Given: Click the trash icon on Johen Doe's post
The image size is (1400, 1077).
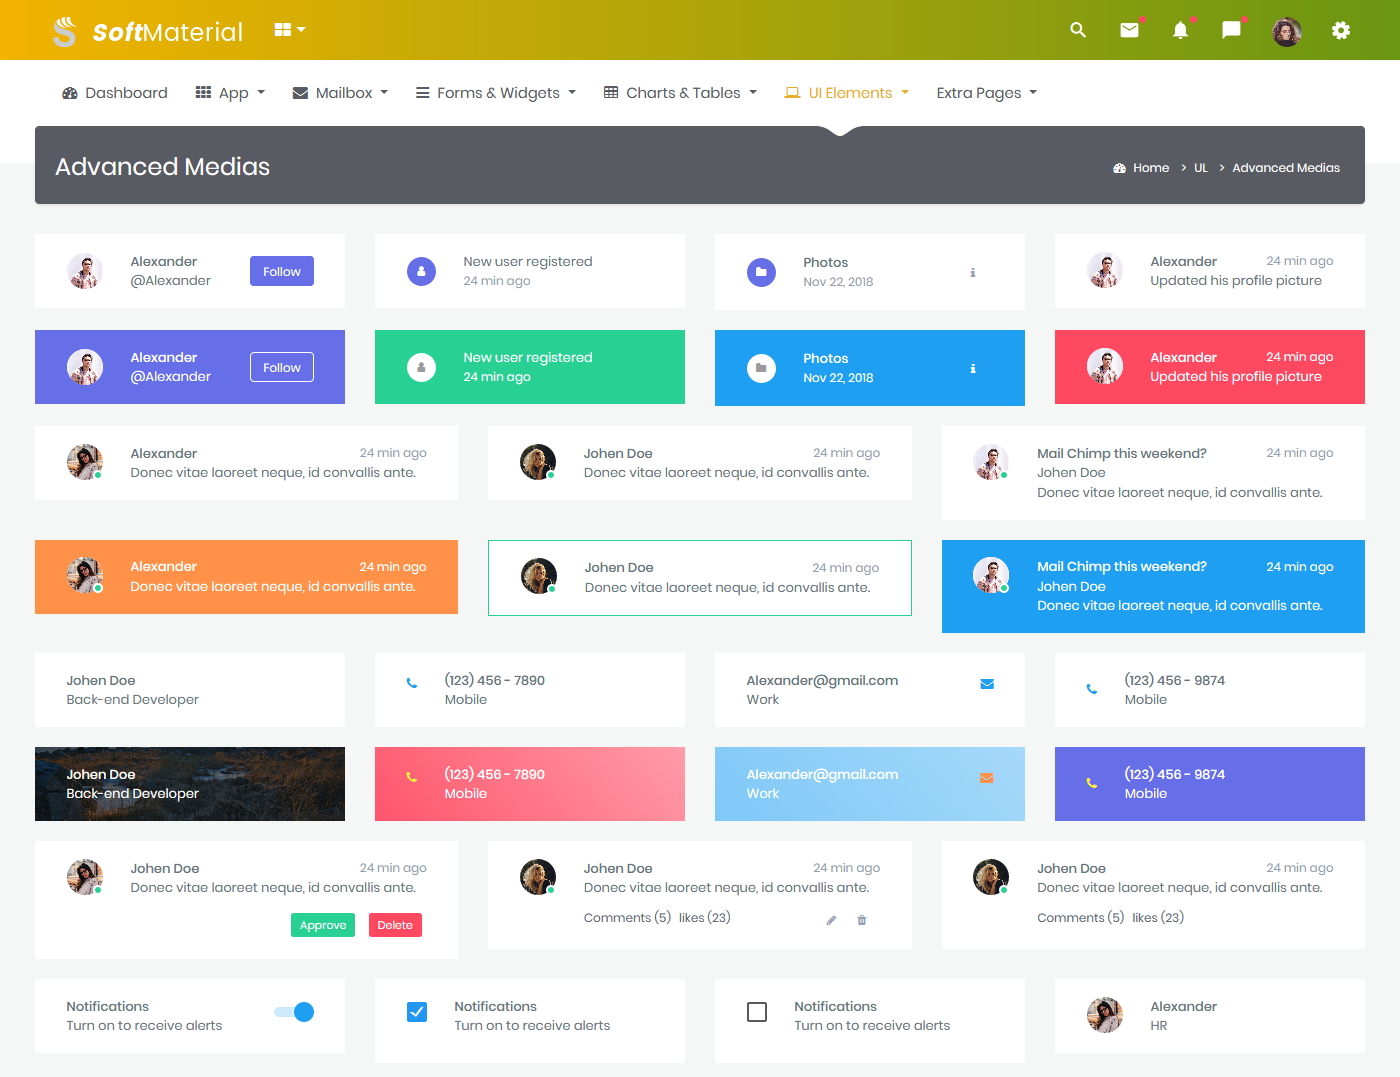Looking at the screenshot, I should pos(861,919).
